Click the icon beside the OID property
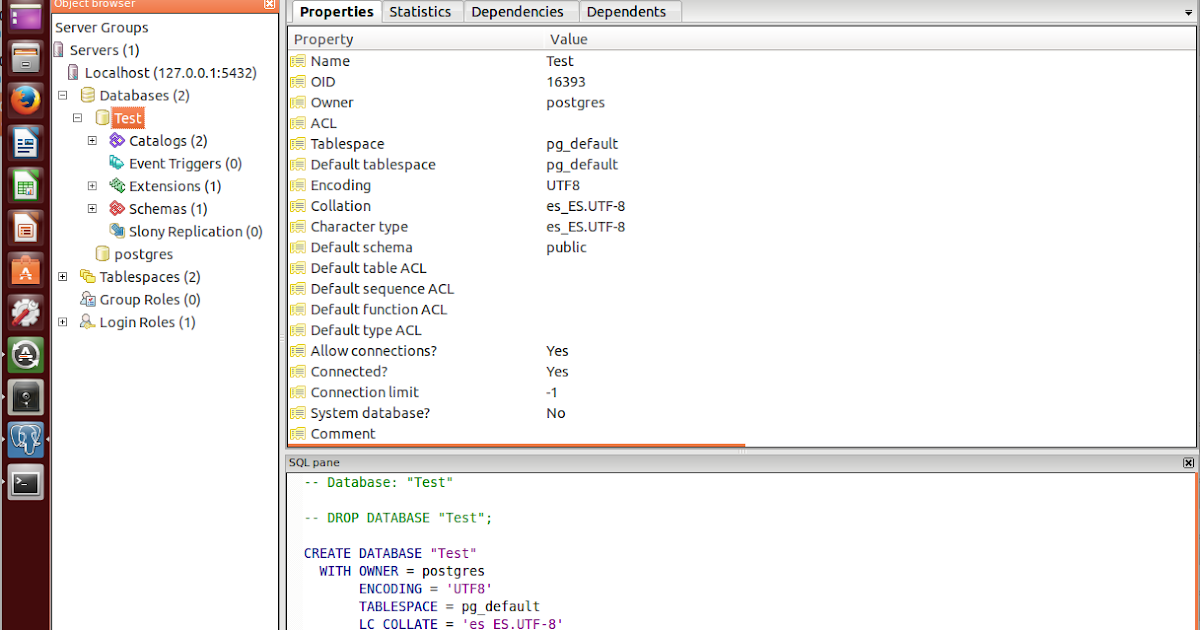This screenshot has height=630, width=1200. pos(297,82)
